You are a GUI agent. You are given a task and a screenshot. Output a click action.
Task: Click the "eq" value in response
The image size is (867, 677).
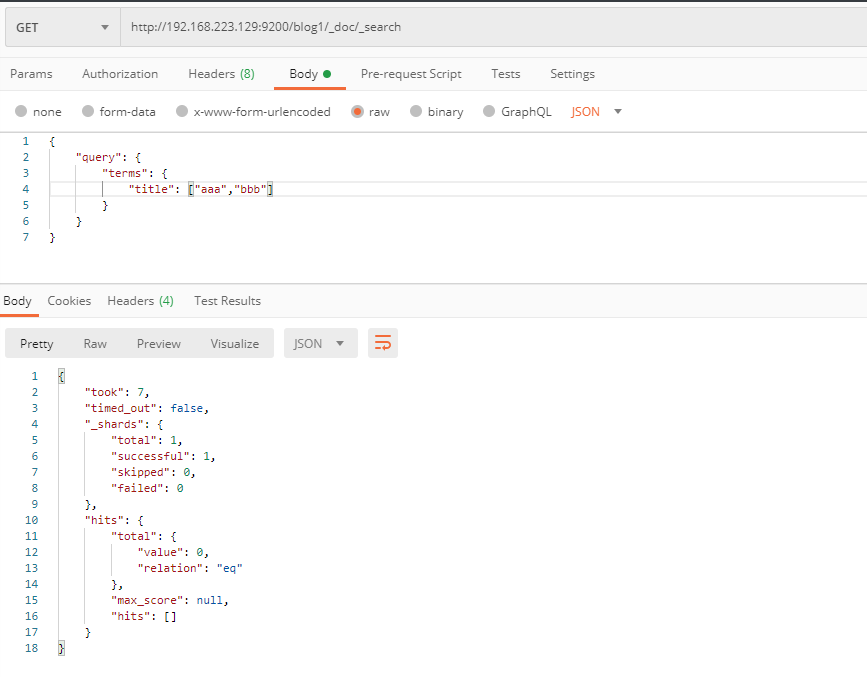click(x=229, y=569)
